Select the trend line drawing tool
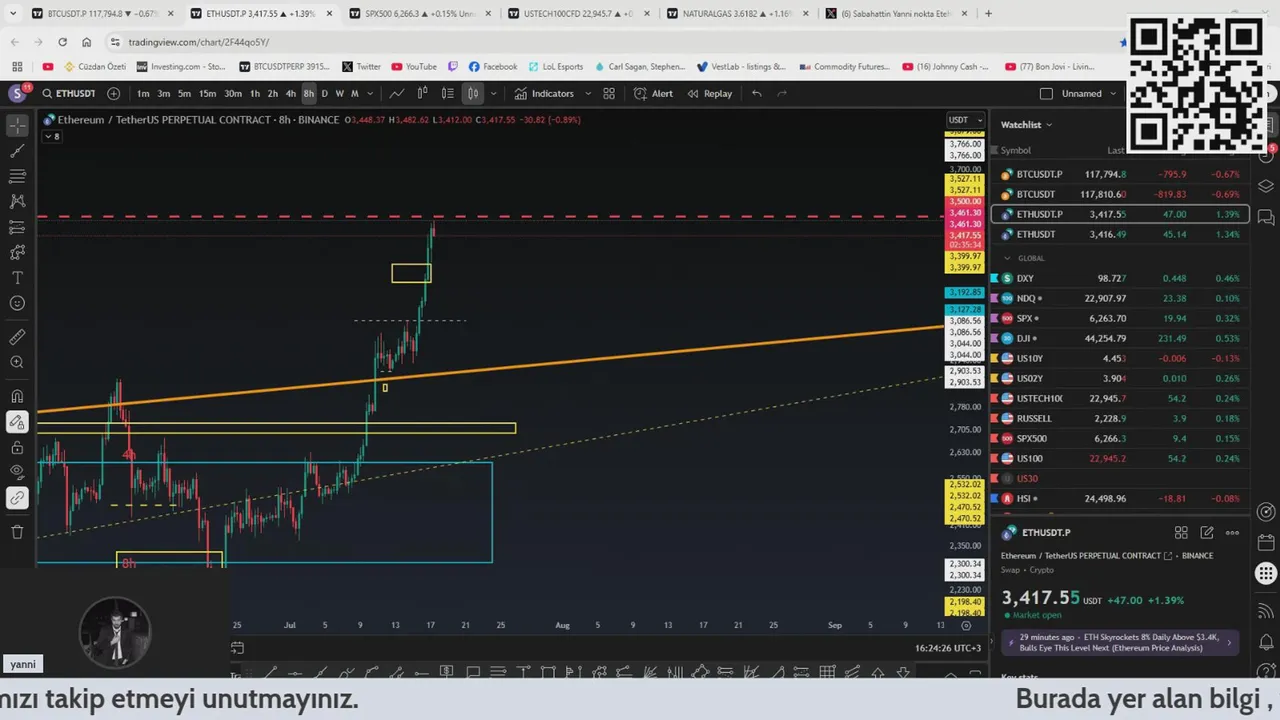1280x720 pixels. click(x=17, y=151)
